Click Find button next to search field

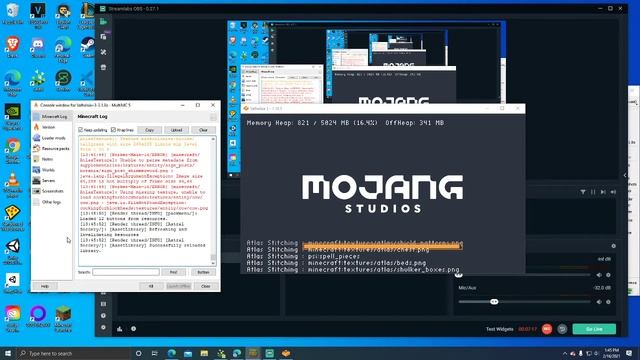click(x=173, y=272)
